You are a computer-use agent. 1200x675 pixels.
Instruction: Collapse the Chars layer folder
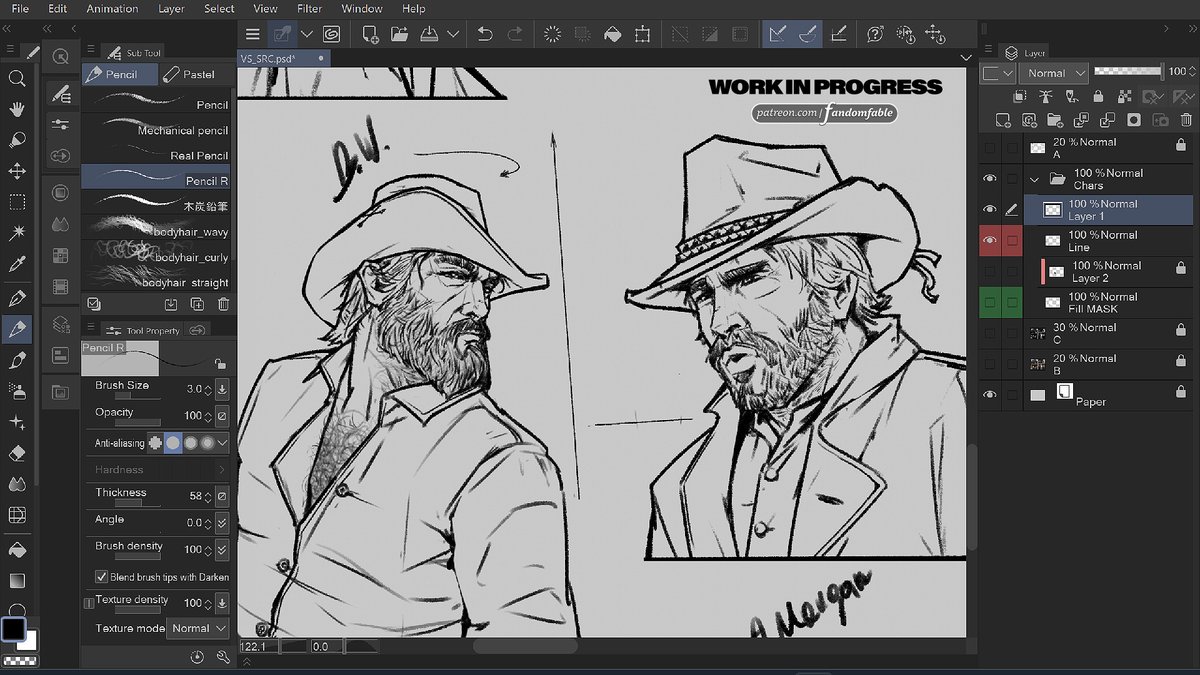pyautogui.click(x=1034, y=180)
